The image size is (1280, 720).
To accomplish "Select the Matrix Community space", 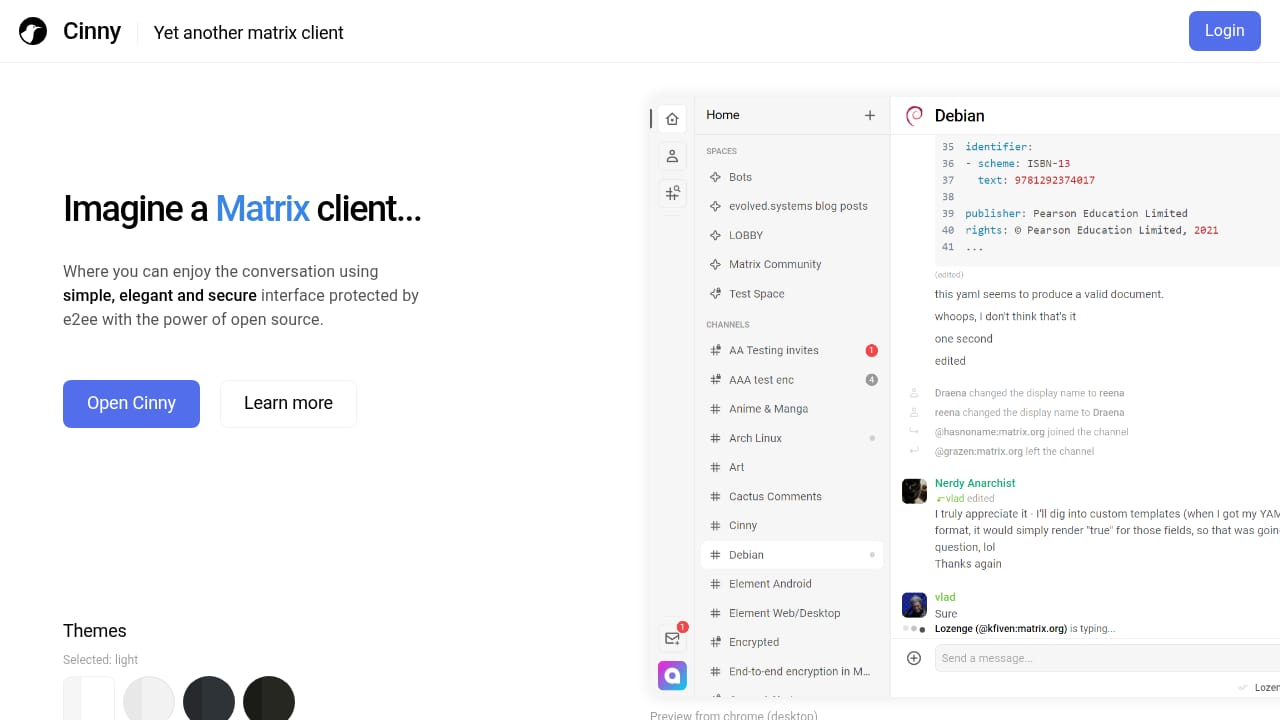I will tap(775, 264).
